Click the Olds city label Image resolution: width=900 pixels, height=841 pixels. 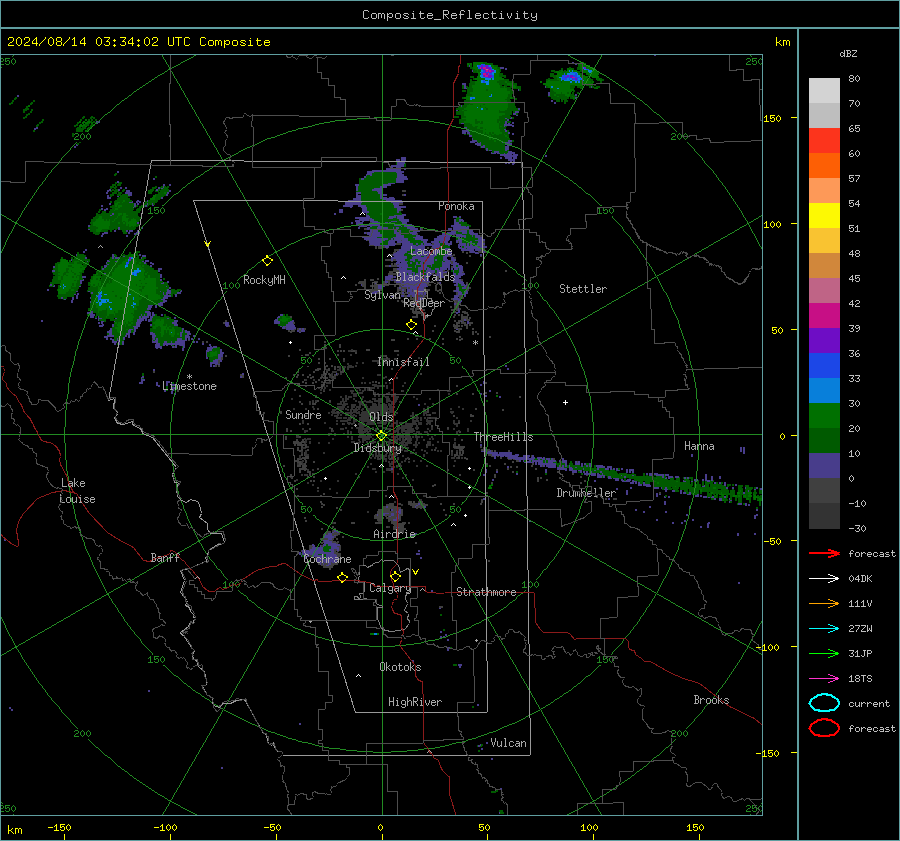[381, 417]
